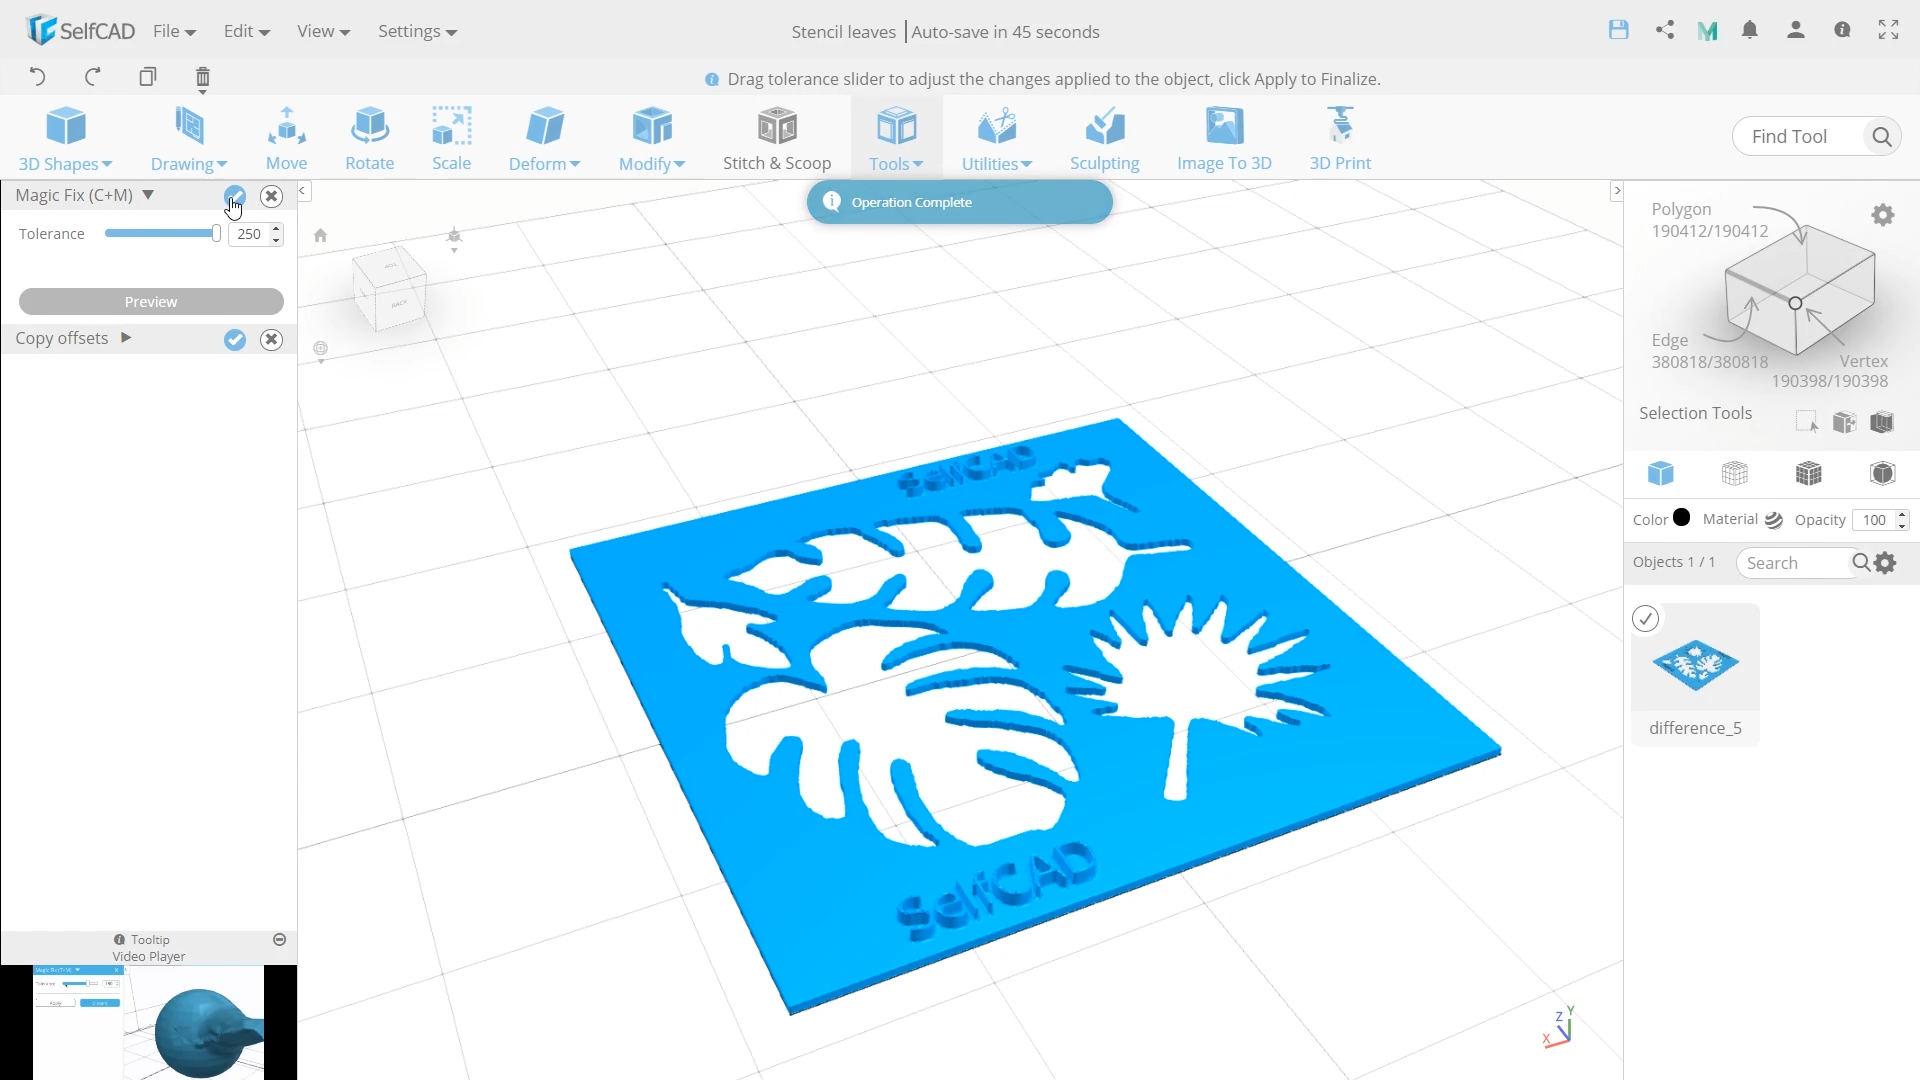Image resolution: width=1920 pixels, height=1080 pixels.
Task: Expand the Copy offsets panel arrow
Action: (x=126, y=338)
